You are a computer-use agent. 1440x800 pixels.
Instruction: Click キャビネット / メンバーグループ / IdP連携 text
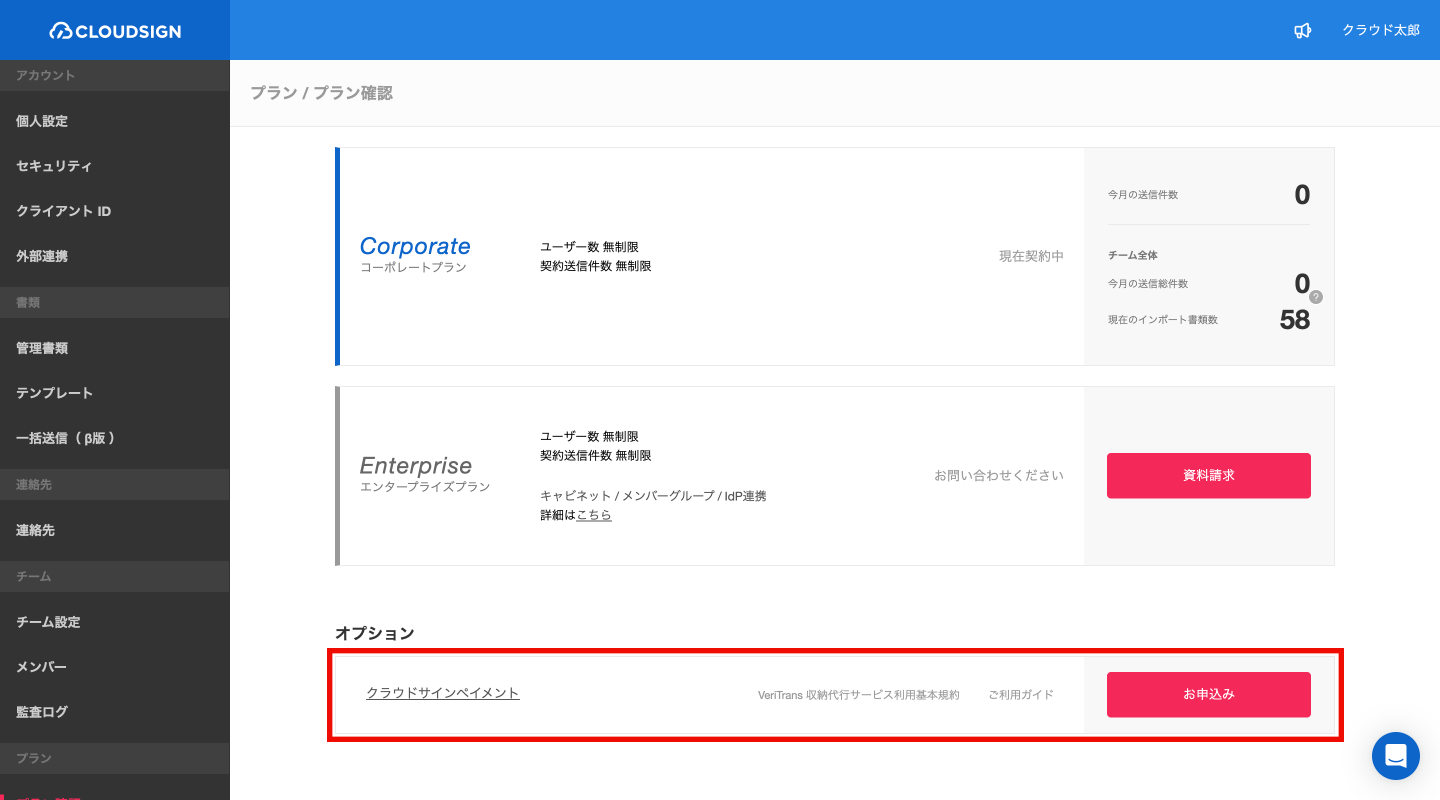click(653, 496)
